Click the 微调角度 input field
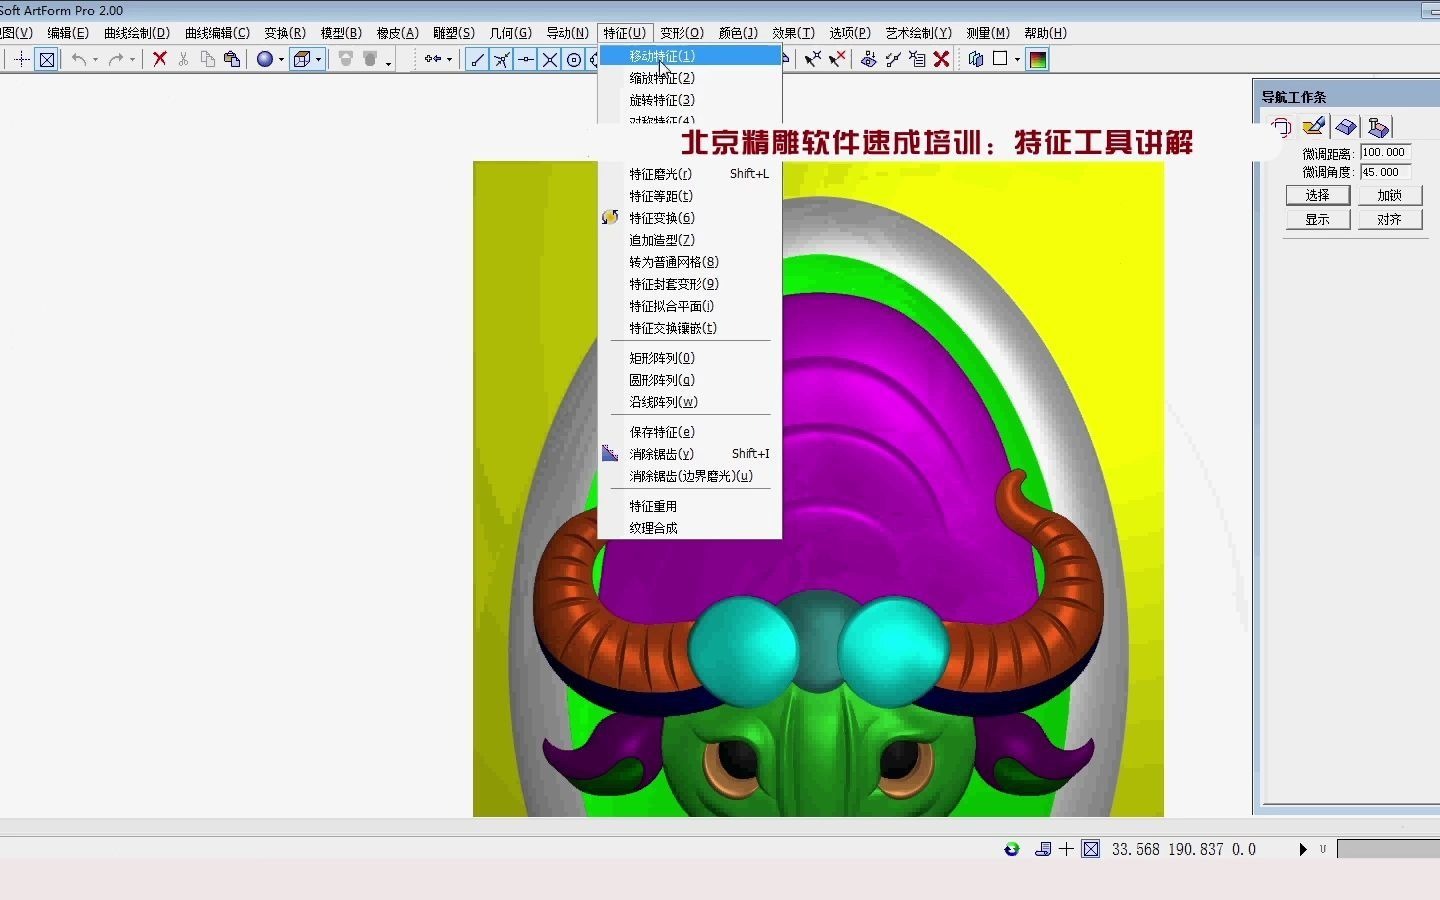Screen dimensions: 1440x900 click(x=1386, y=172)
